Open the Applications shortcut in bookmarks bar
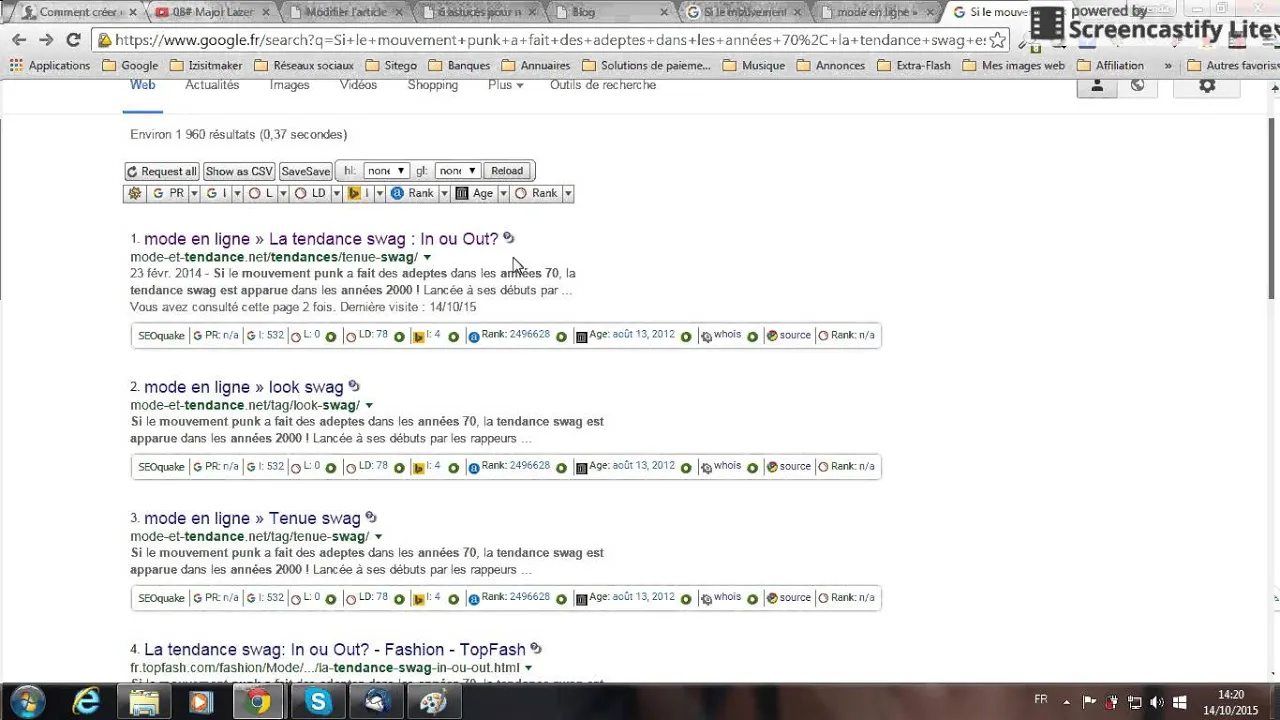 click(x=50, y=65)
